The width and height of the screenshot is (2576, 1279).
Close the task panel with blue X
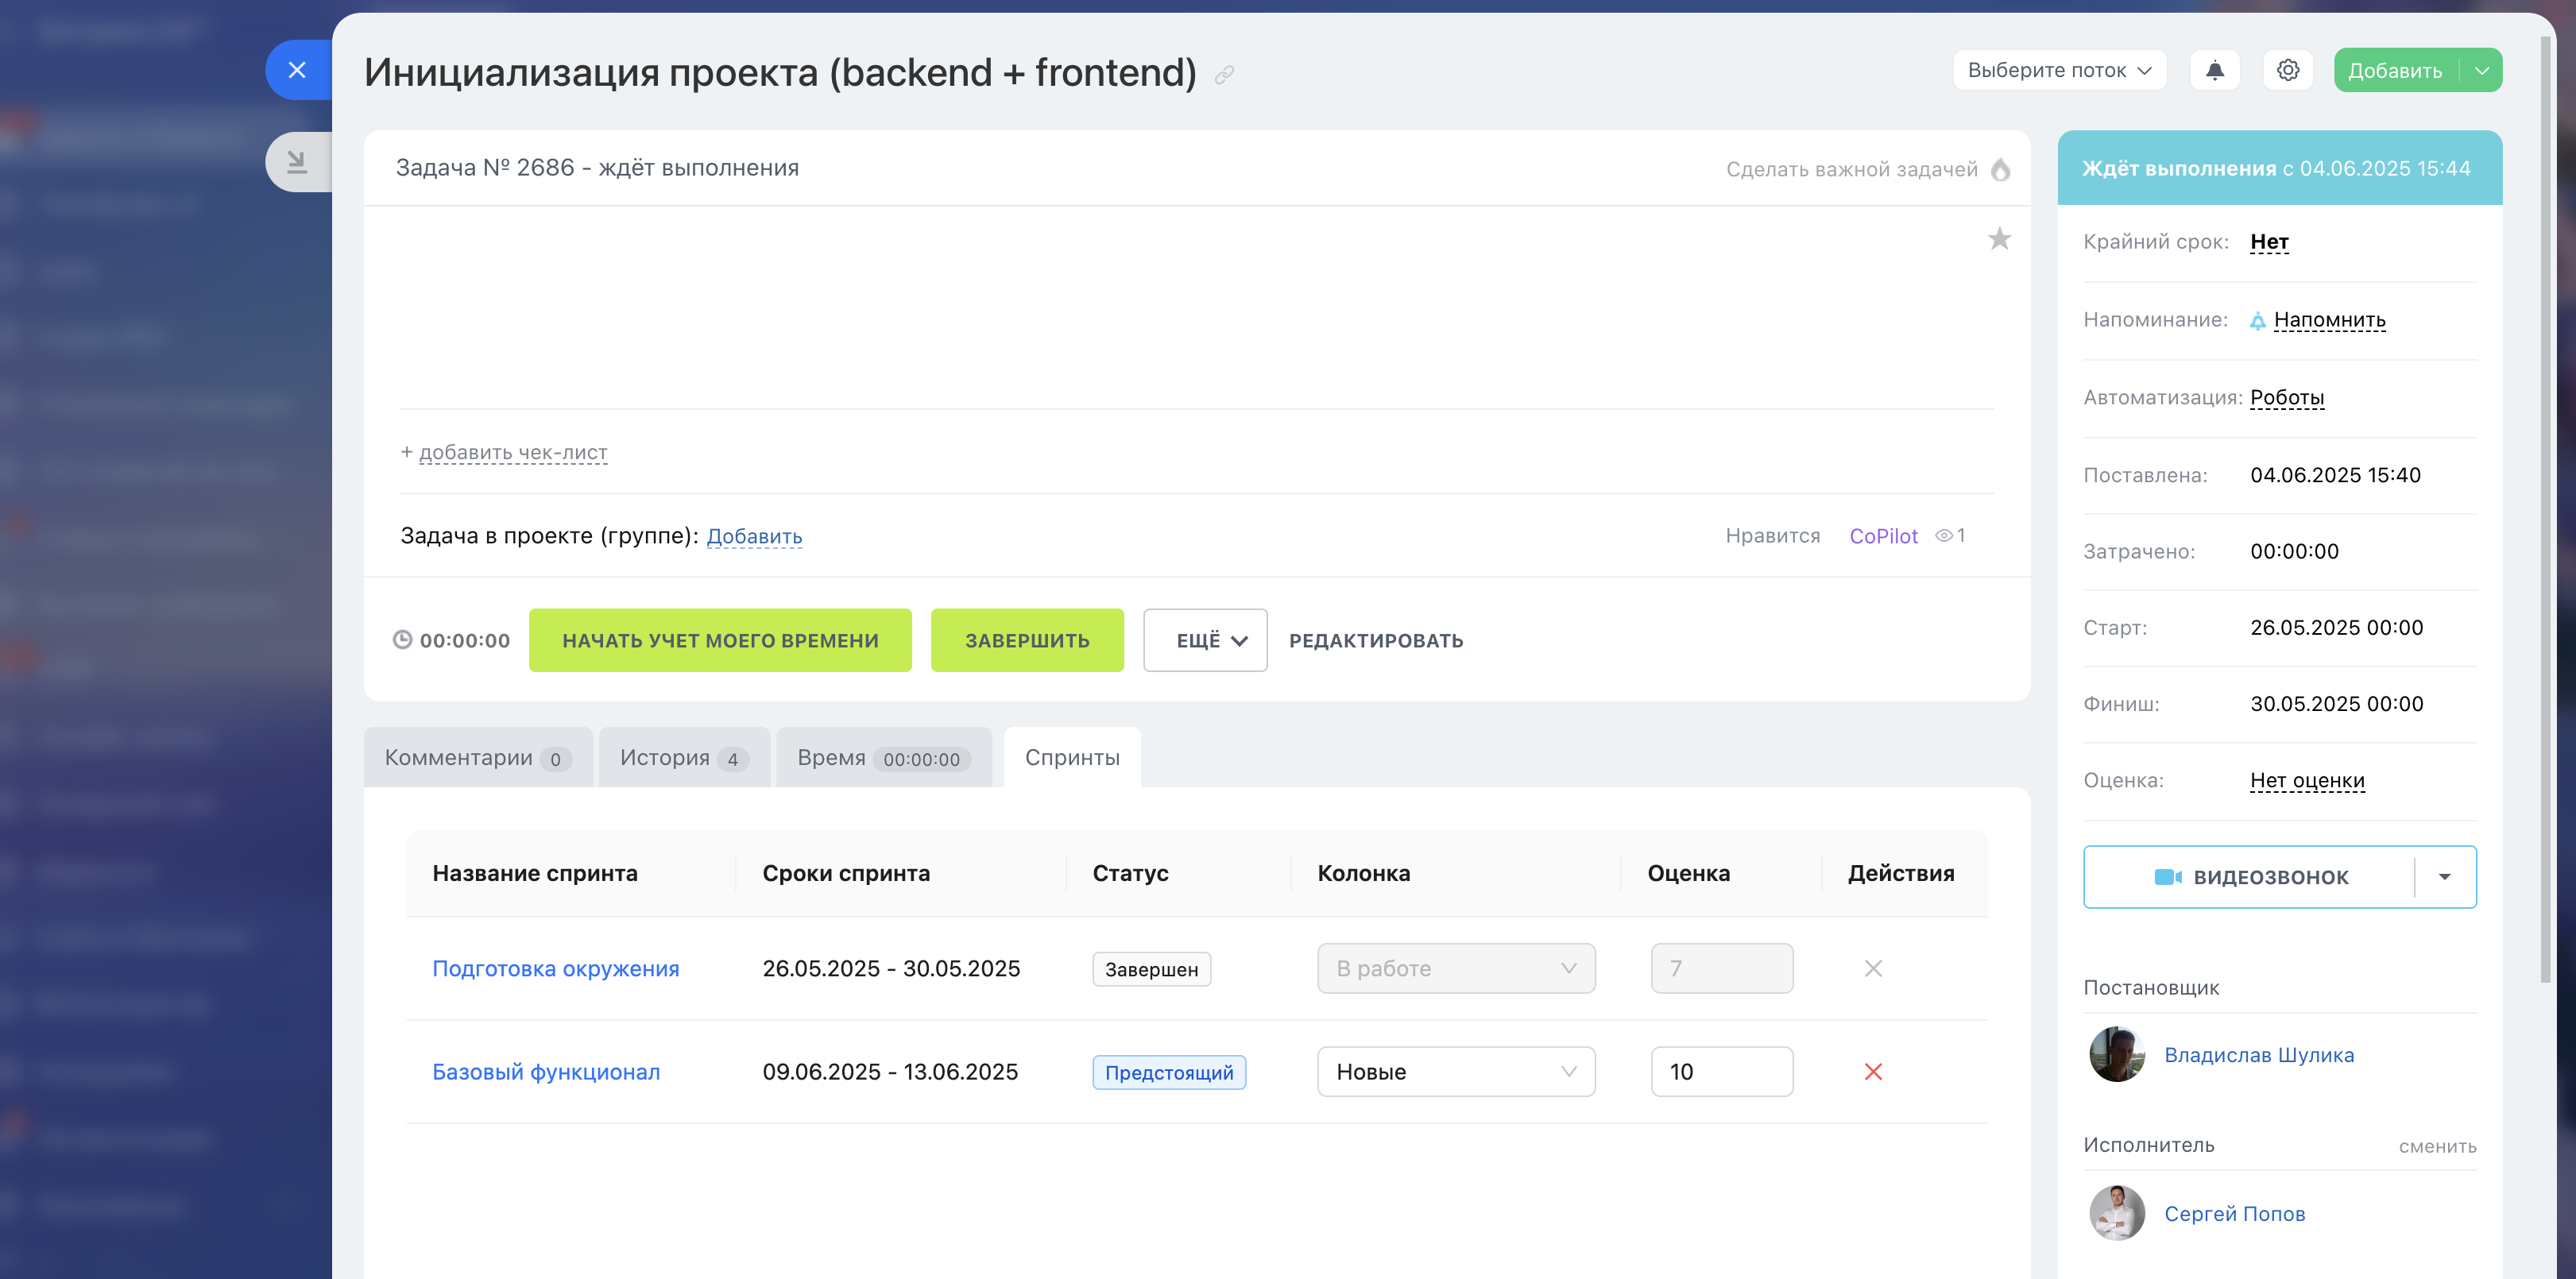click(297, 70)
